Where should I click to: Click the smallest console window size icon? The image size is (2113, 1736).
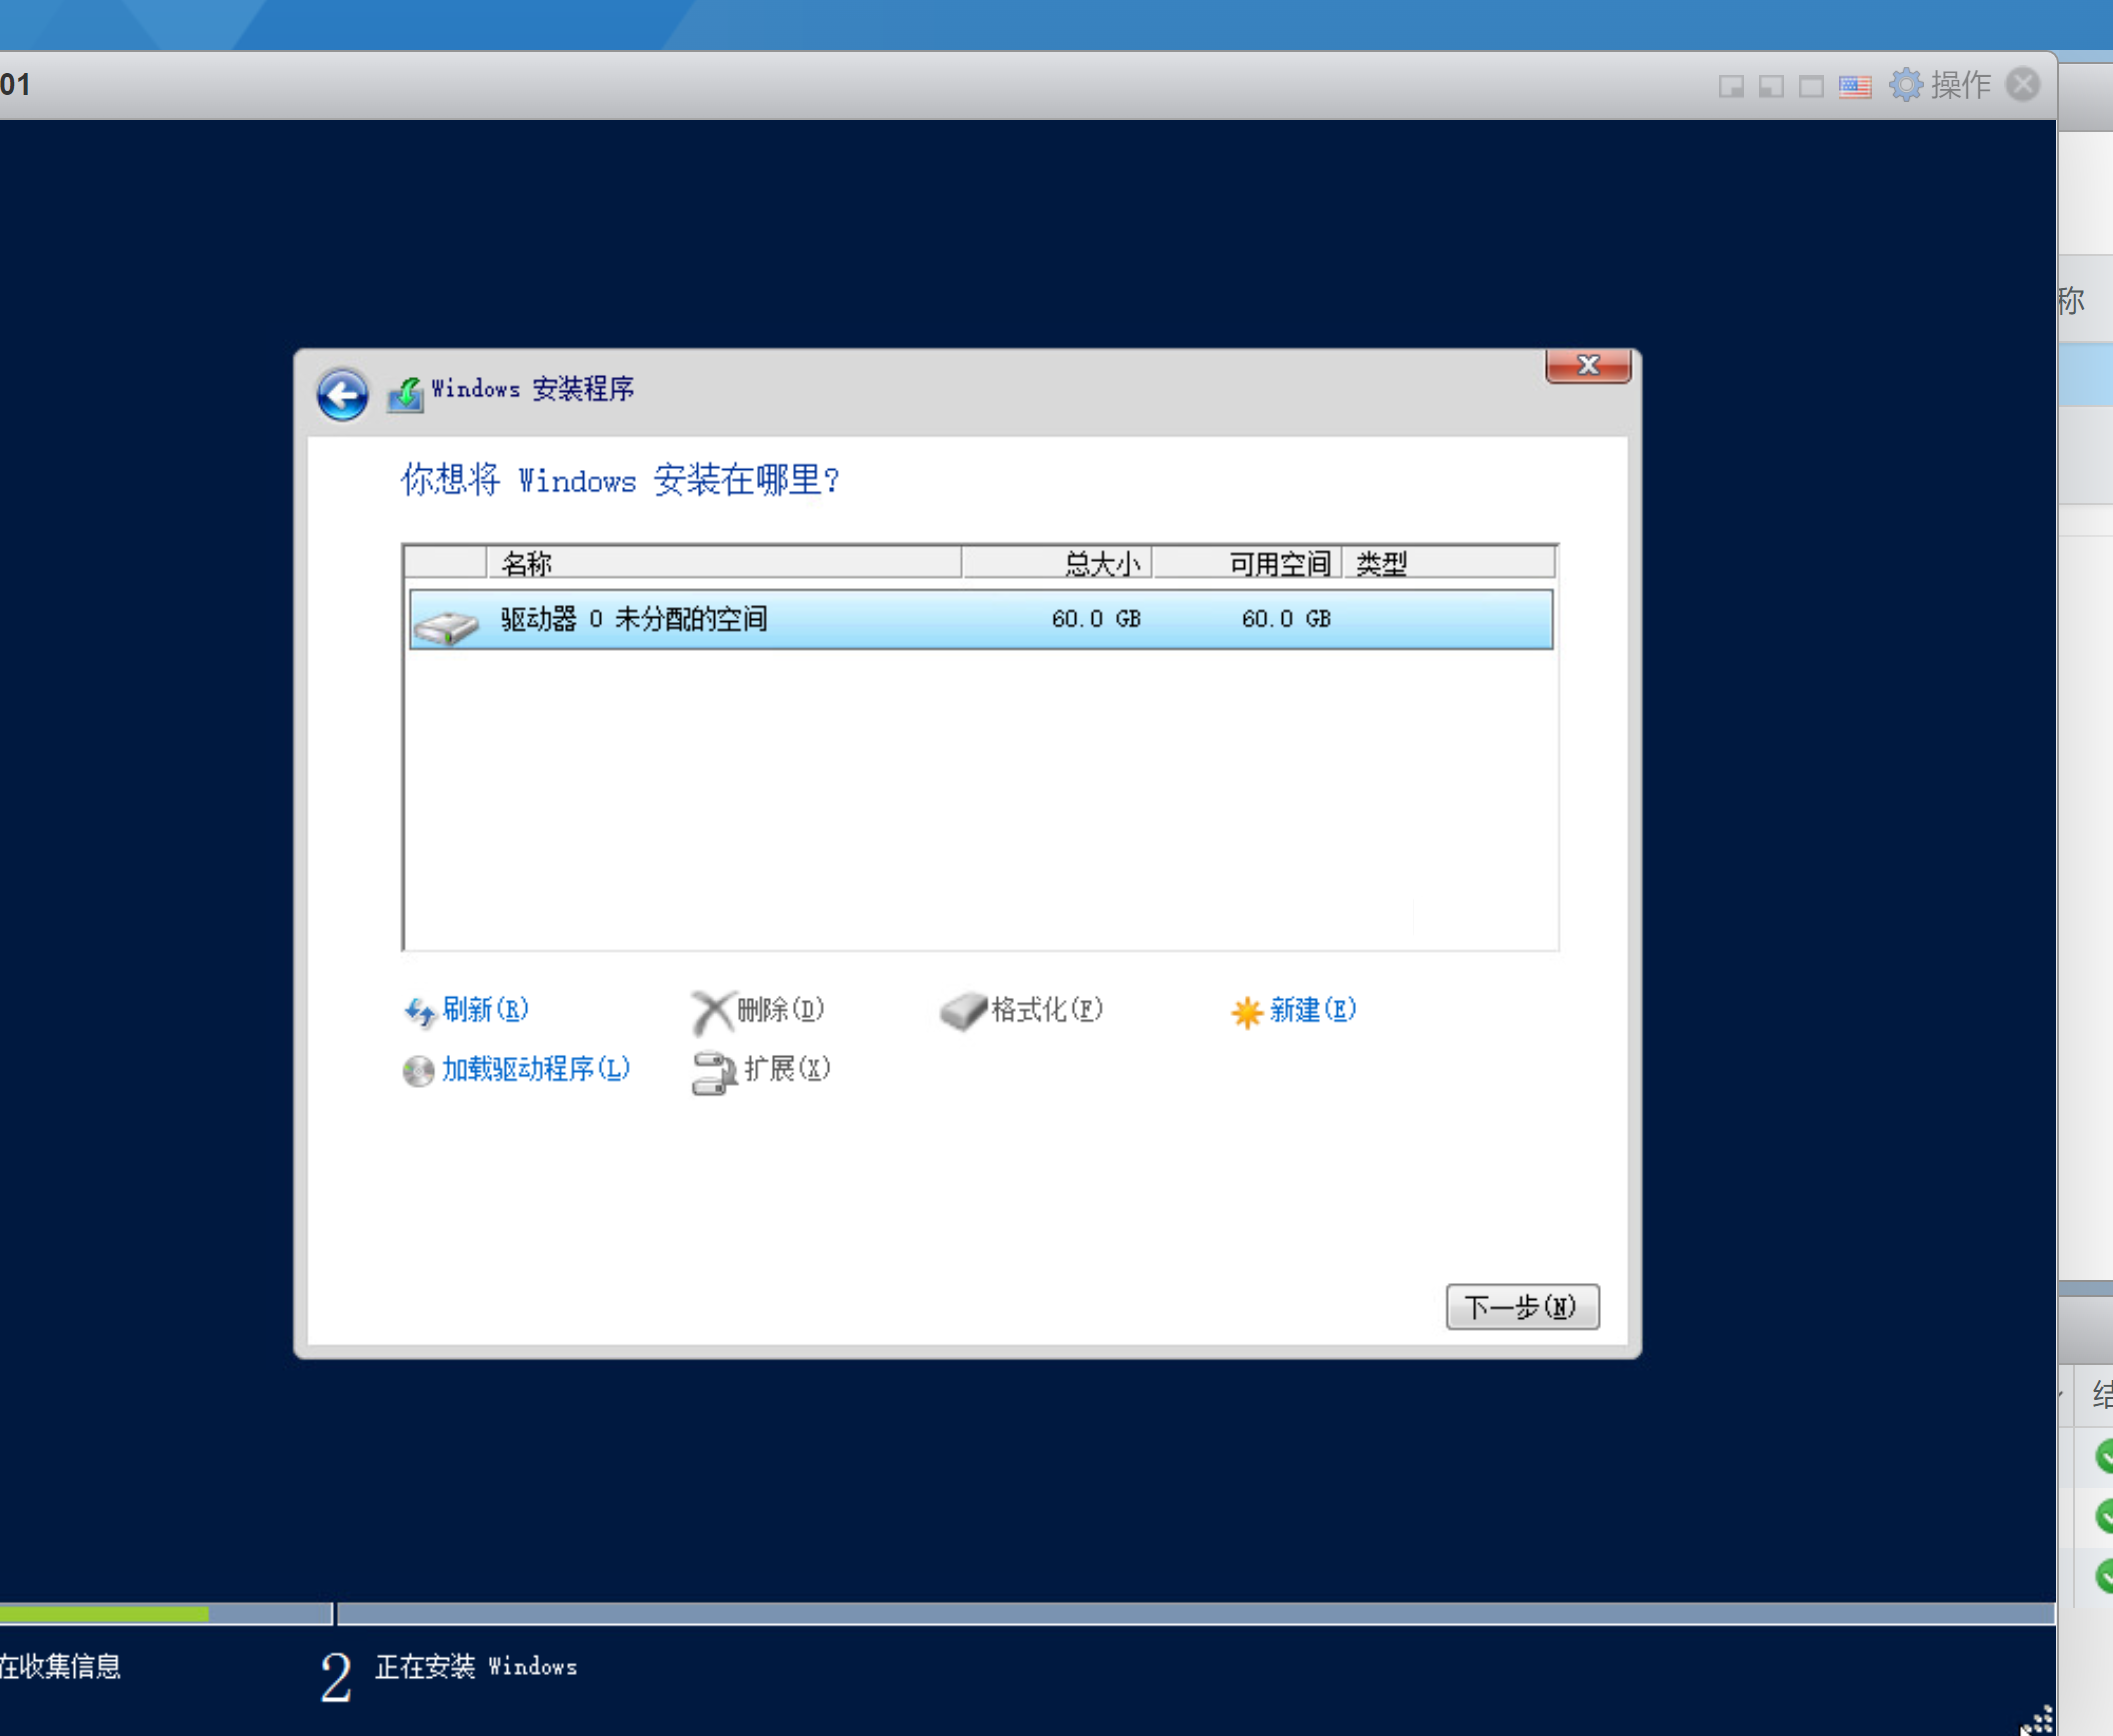tap(1731, 87)
